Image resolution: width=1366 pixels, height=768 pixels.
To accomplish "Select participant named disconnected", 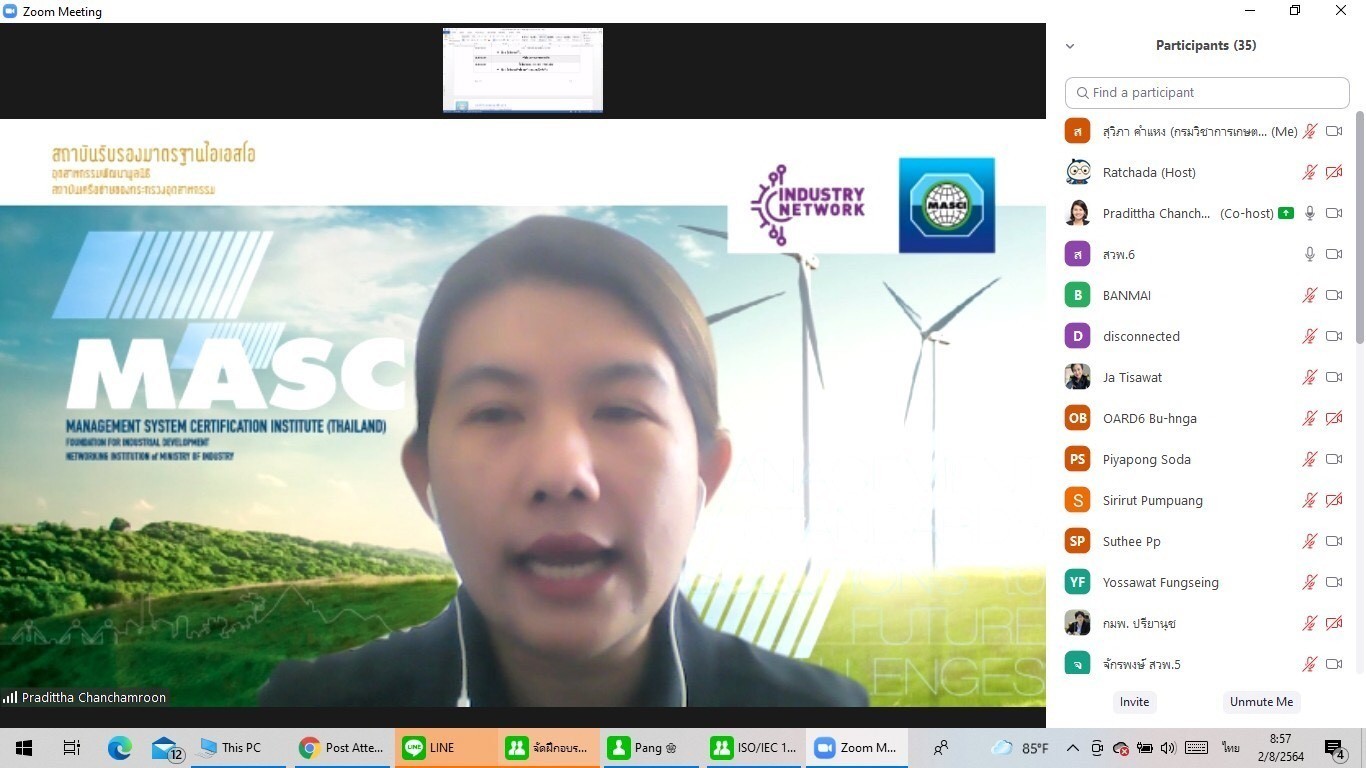I will point(1141,336).
